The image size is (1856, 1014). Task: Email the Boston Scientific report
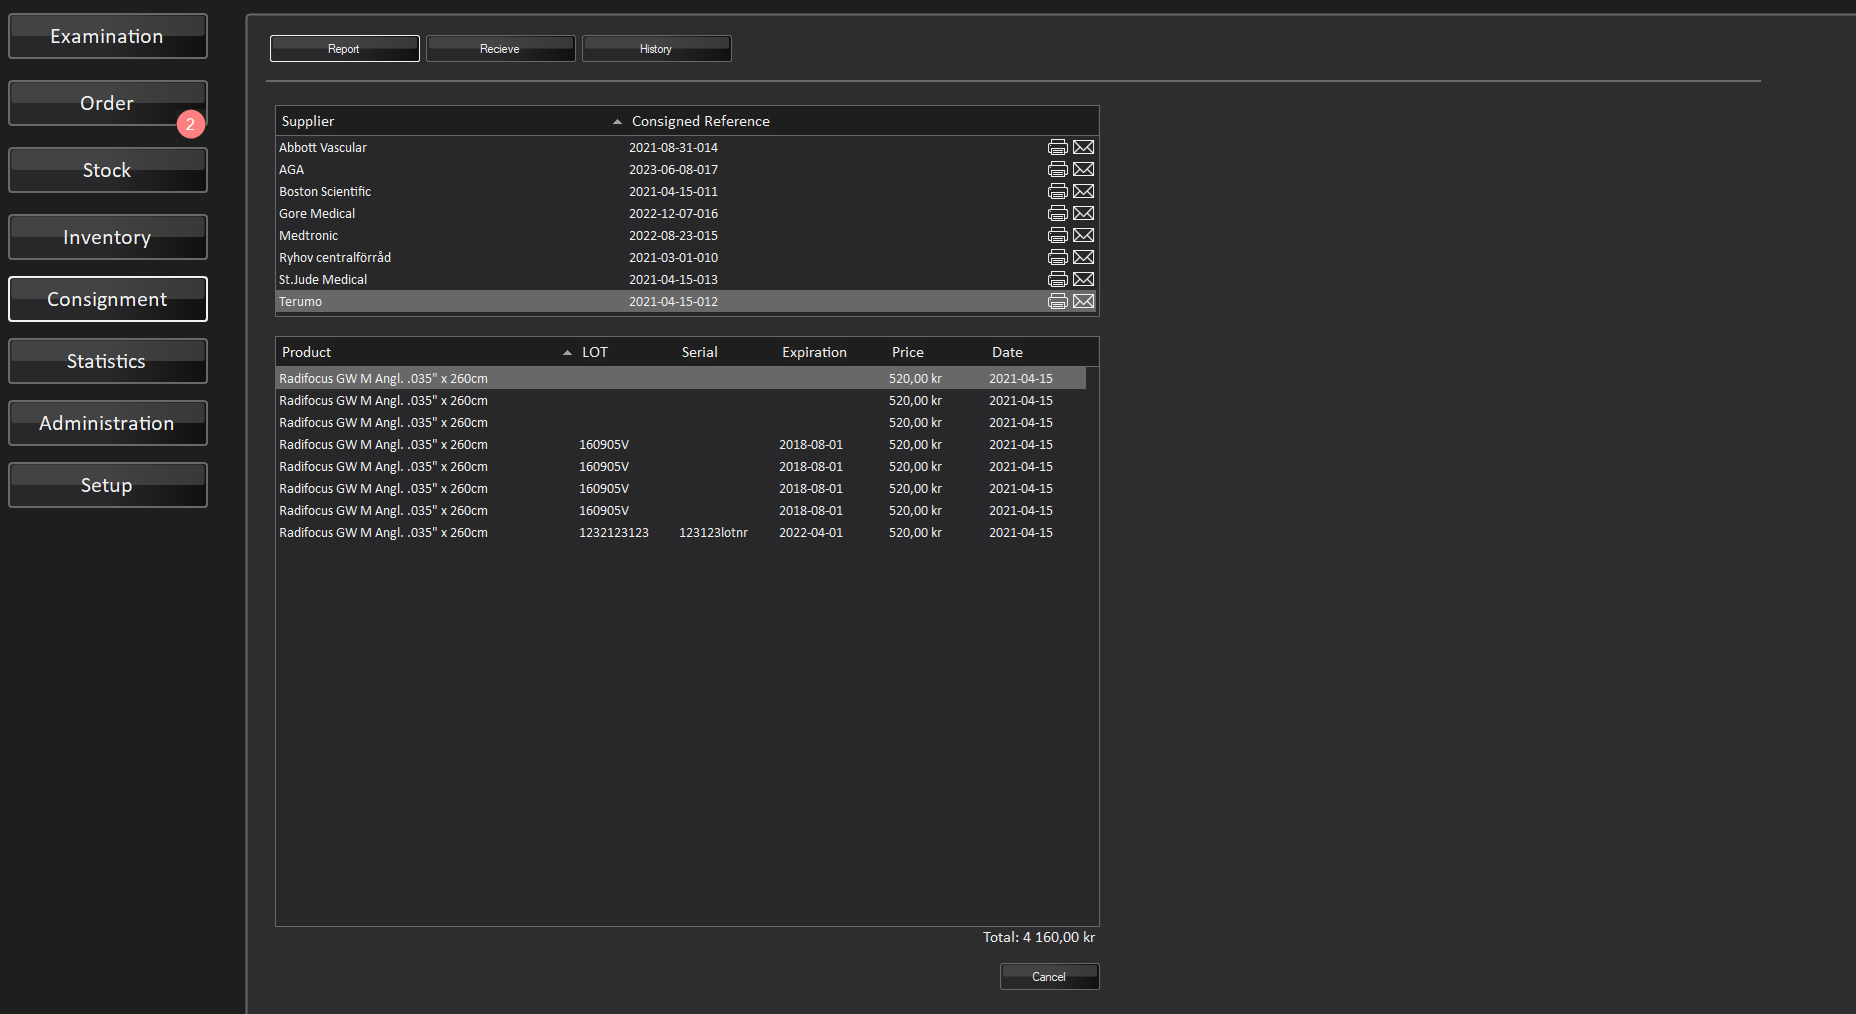coord(1083,191)
